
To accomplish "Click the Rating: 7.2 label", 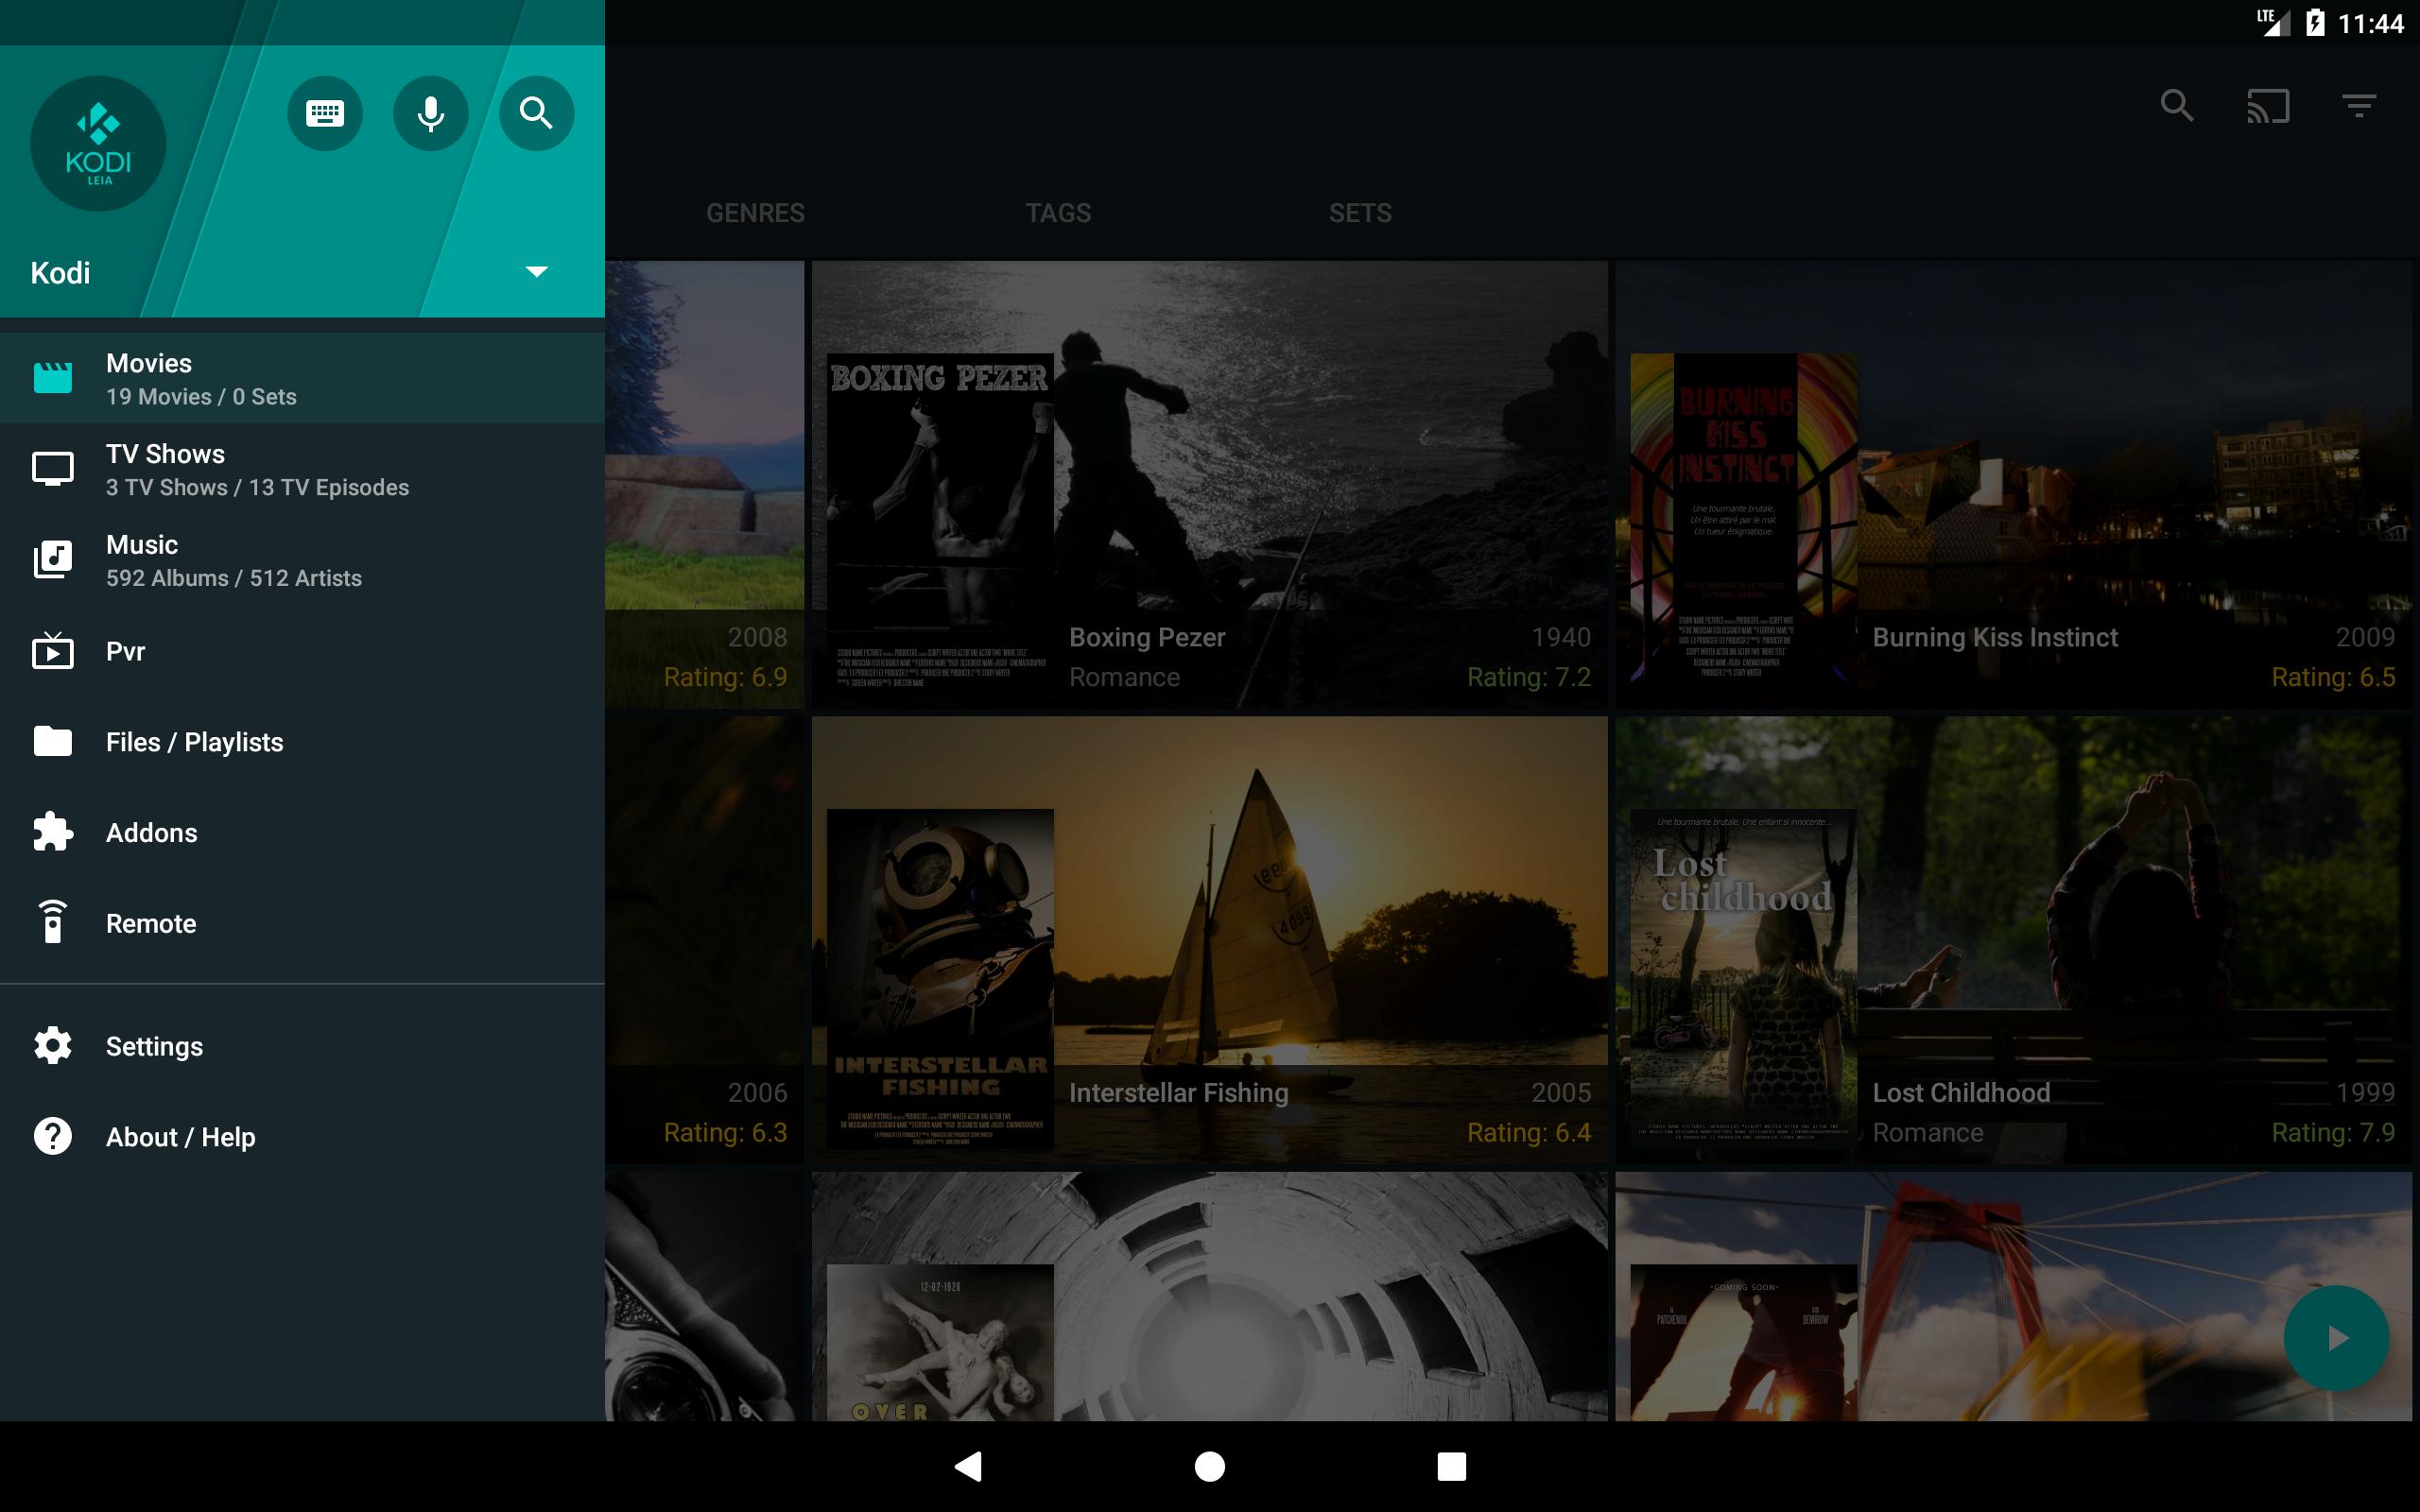I will tap(1528, 677).
